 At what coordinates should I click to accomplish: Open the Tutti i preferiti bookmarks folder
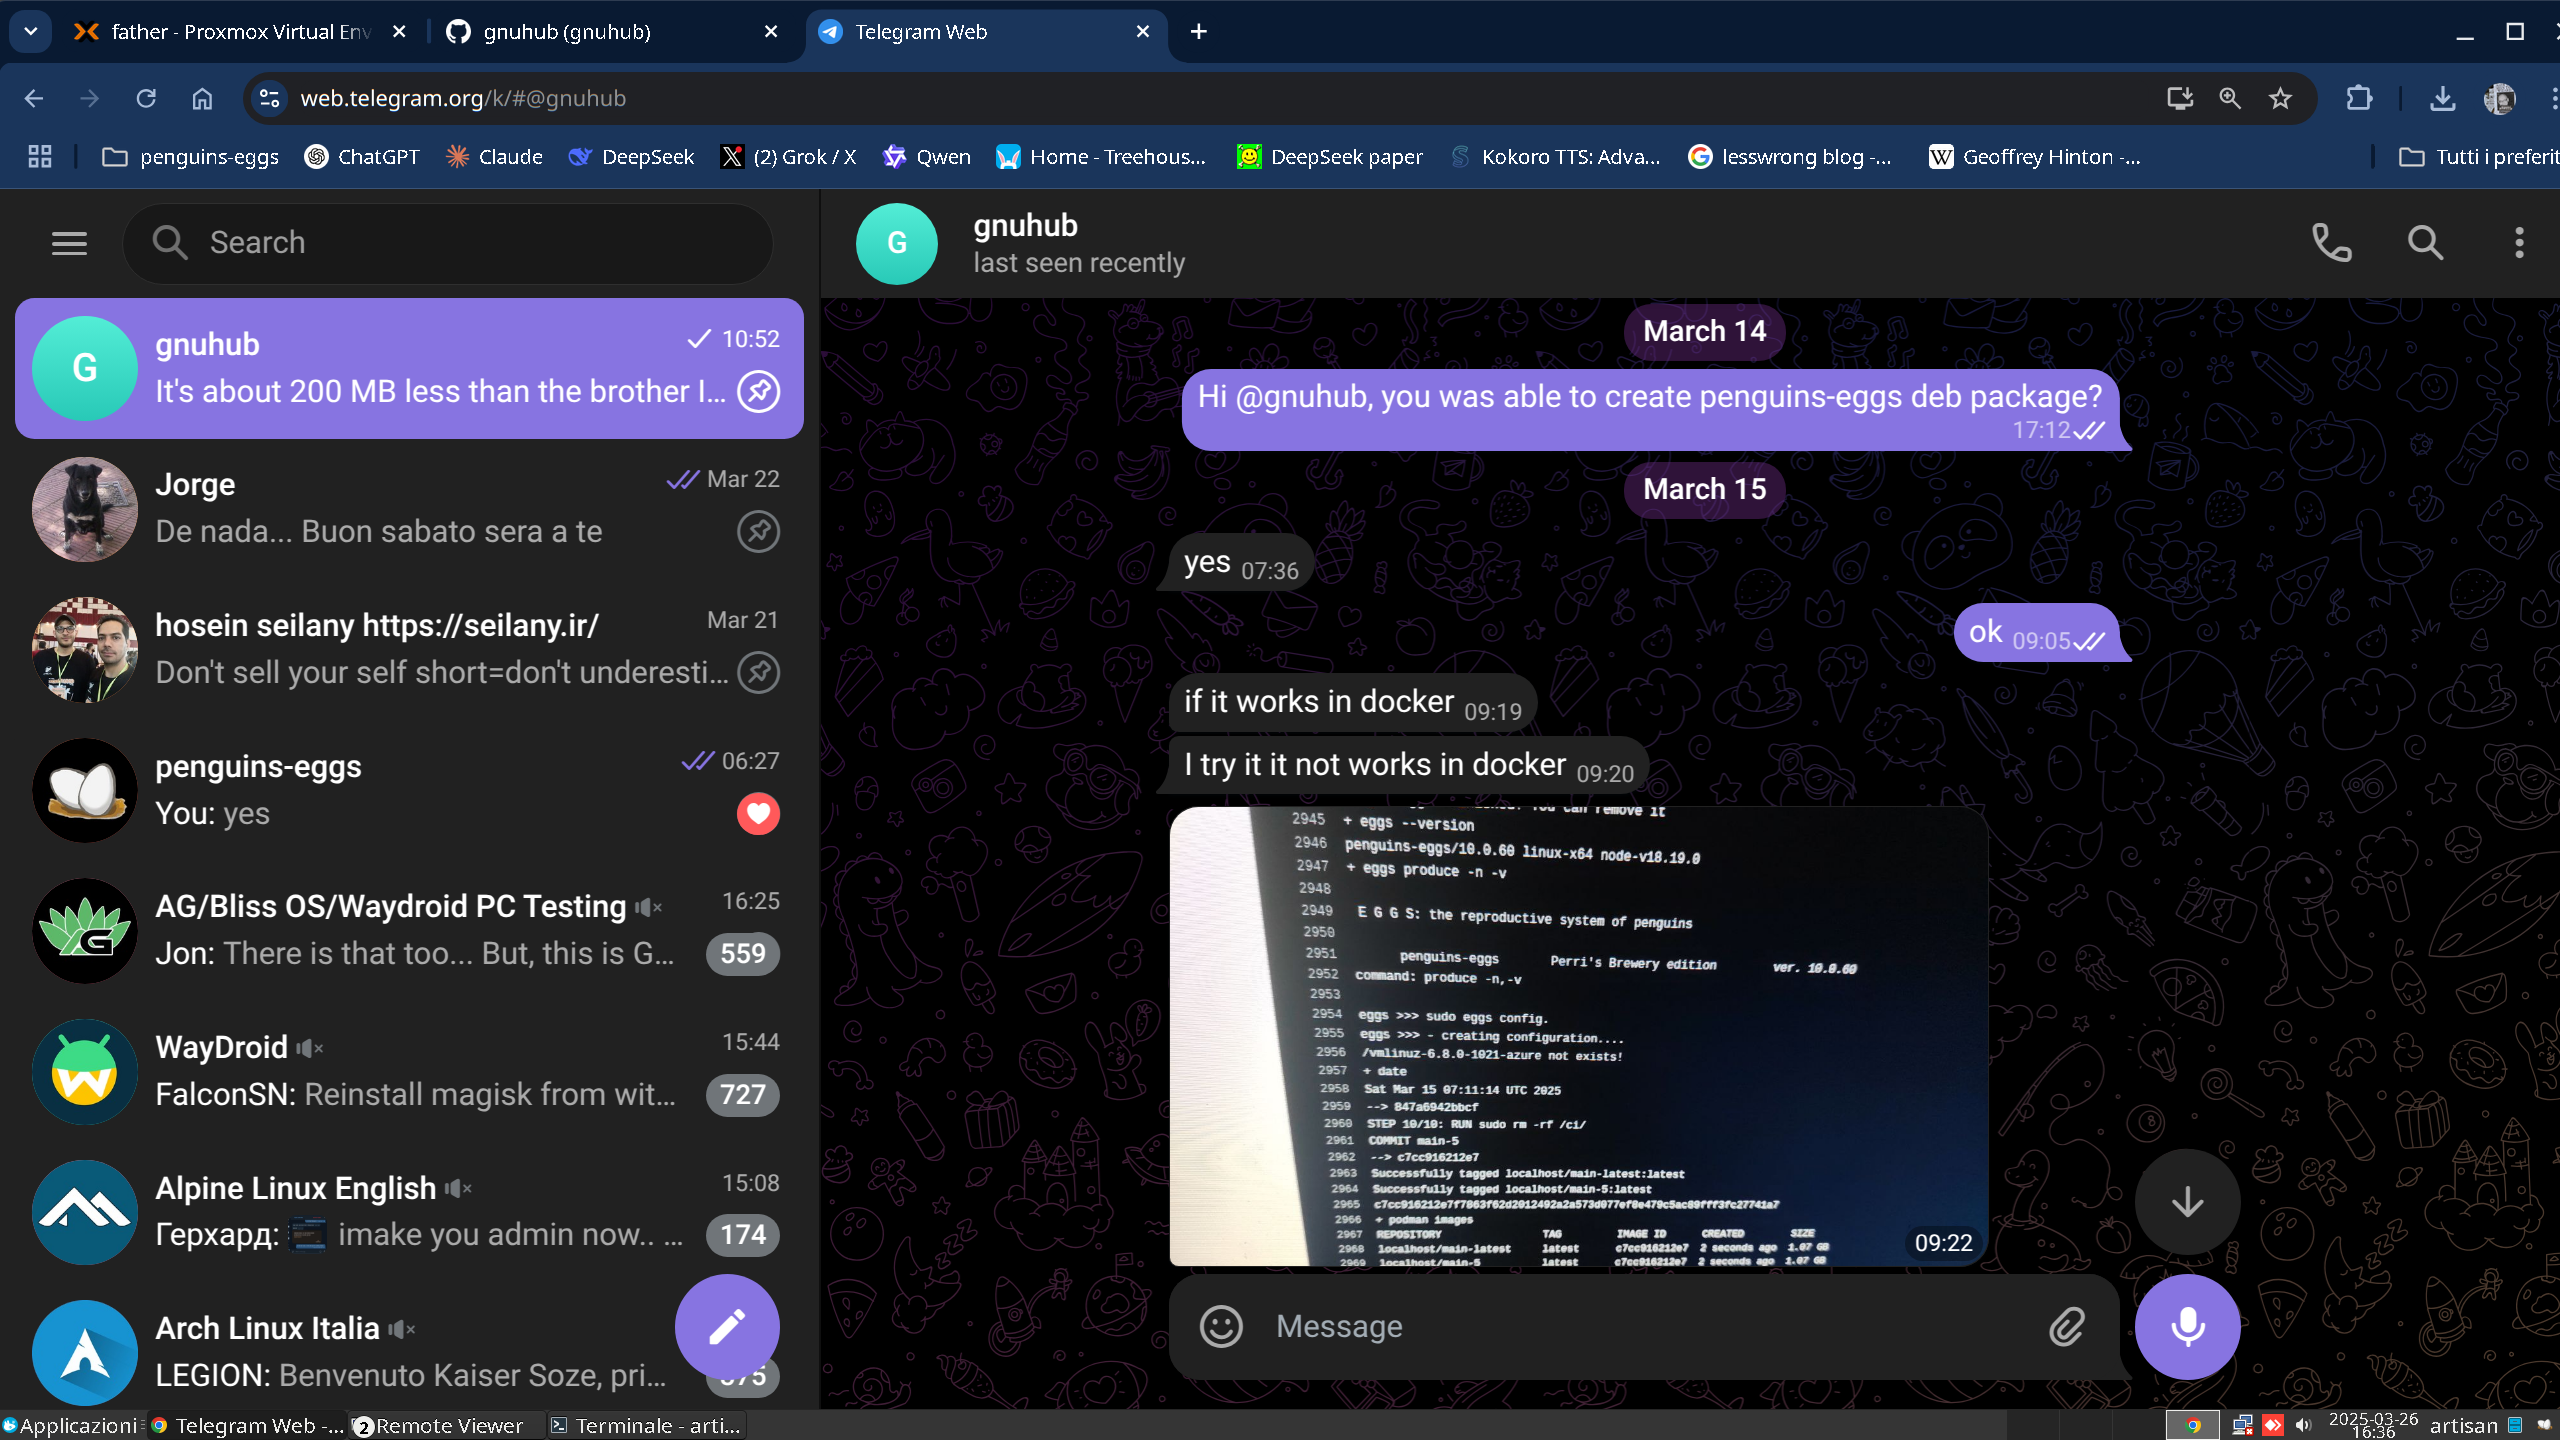tap(2478, 157)
